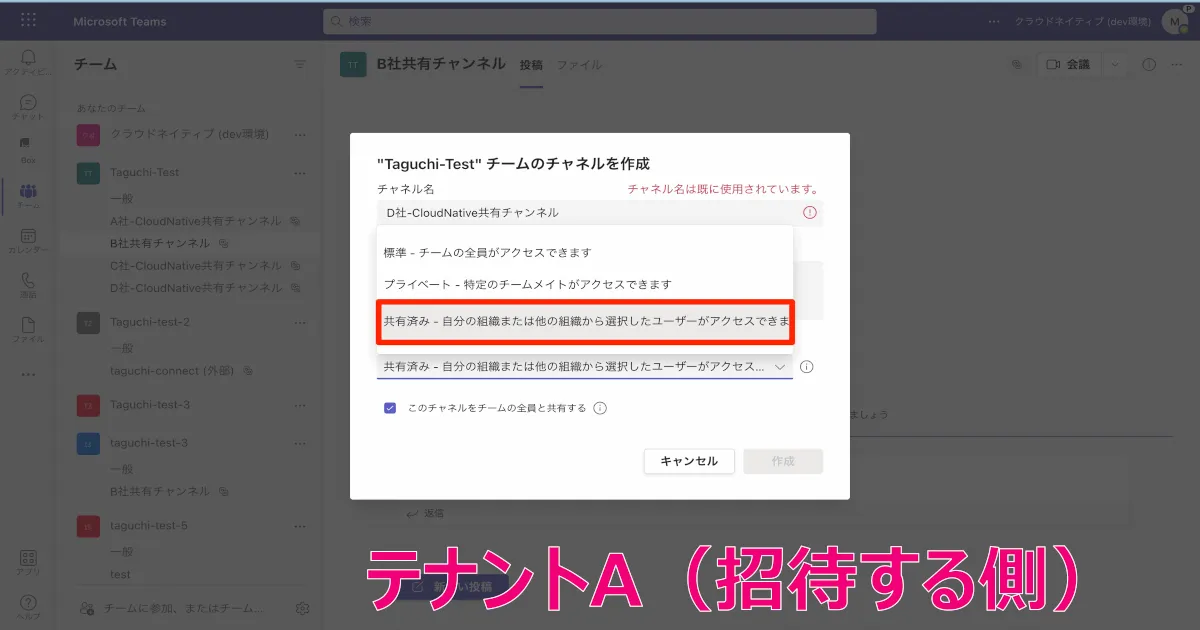Open more options for クラウドネイティブ team

point(300,134)
